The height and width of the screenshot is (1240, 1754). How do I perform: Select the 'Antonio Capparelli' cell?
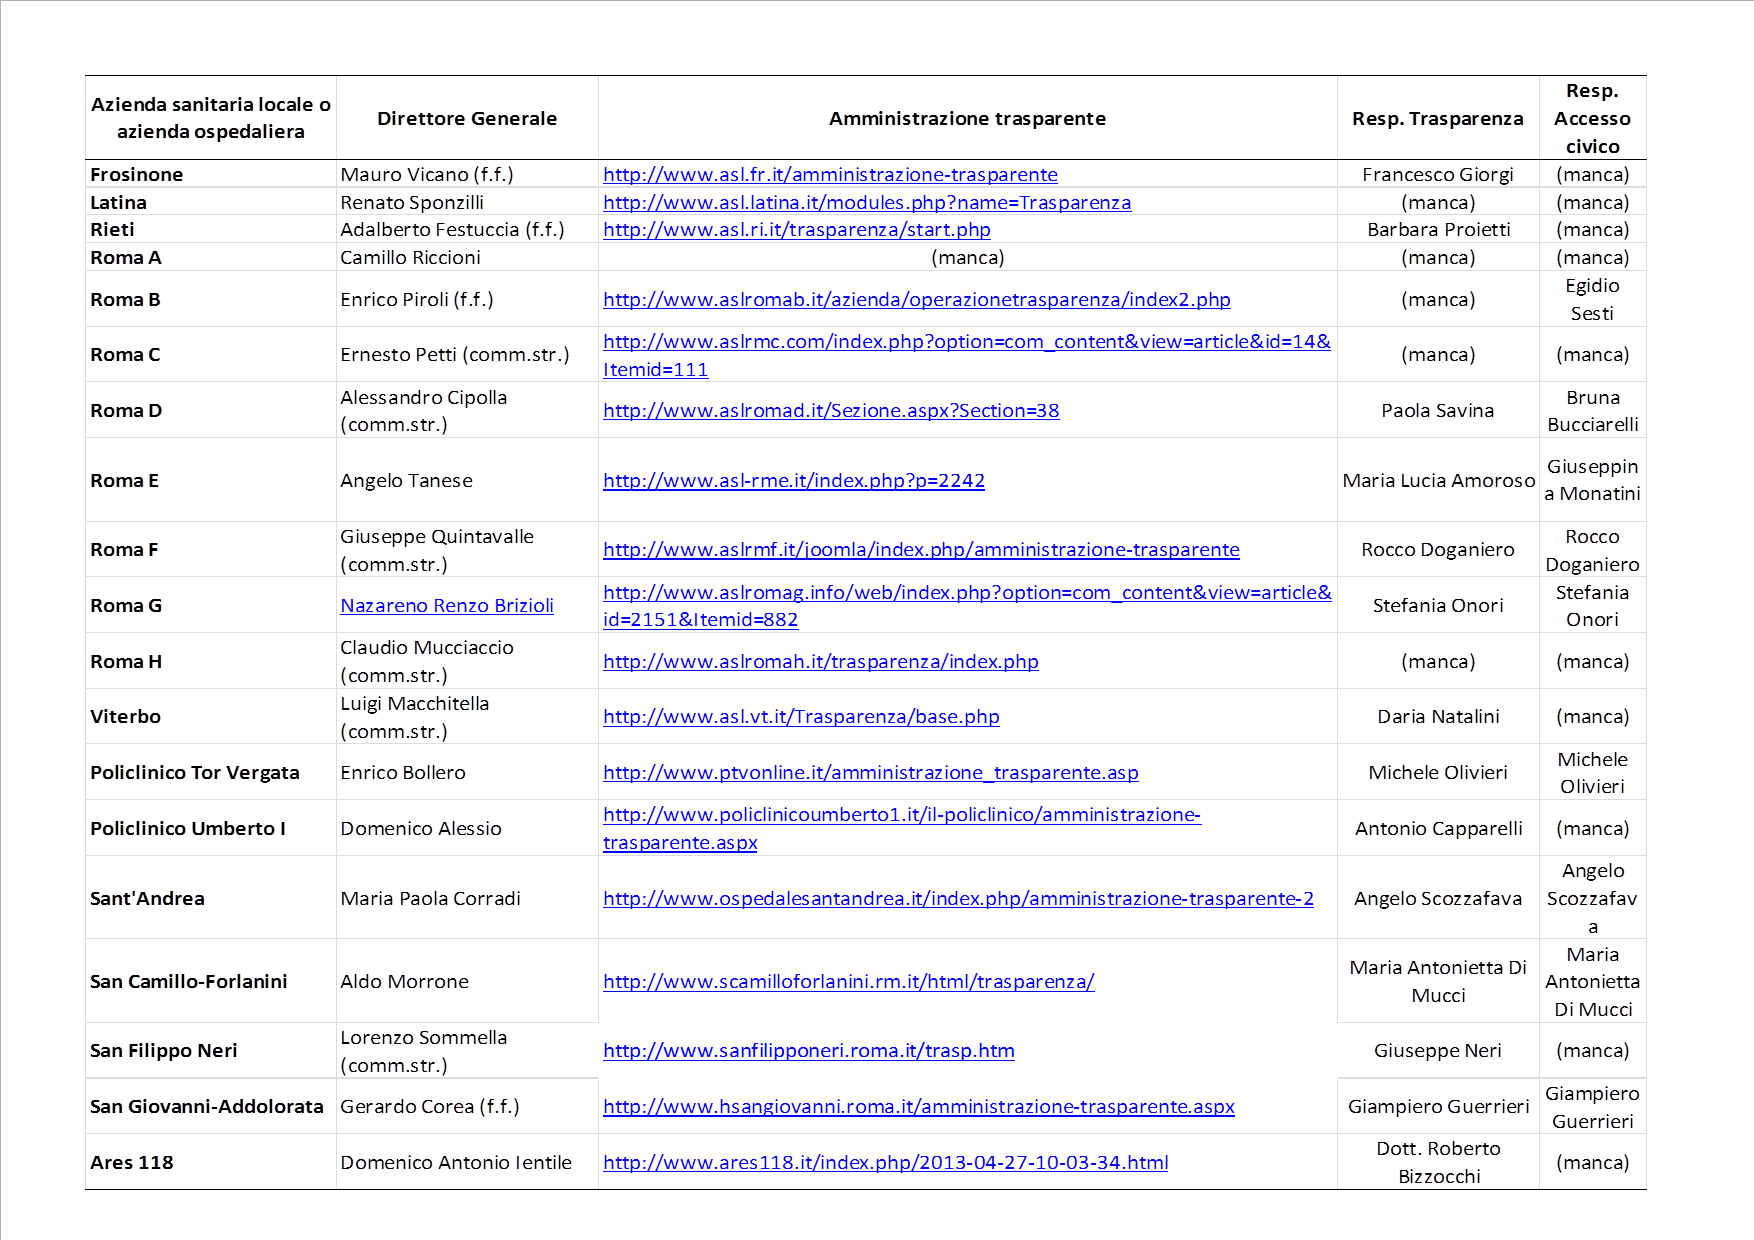click(1438, 828)
